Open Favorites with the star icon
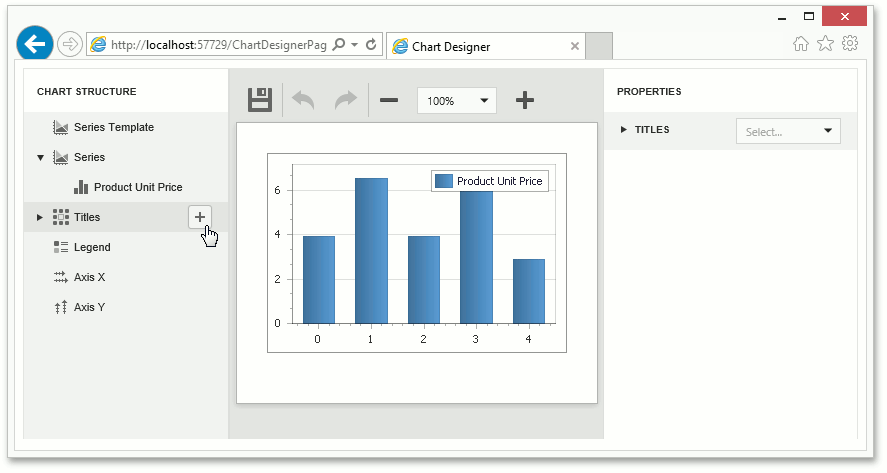The height and width of the screenshot is (473, 887). pyautogui.click(x=825, y=43)
